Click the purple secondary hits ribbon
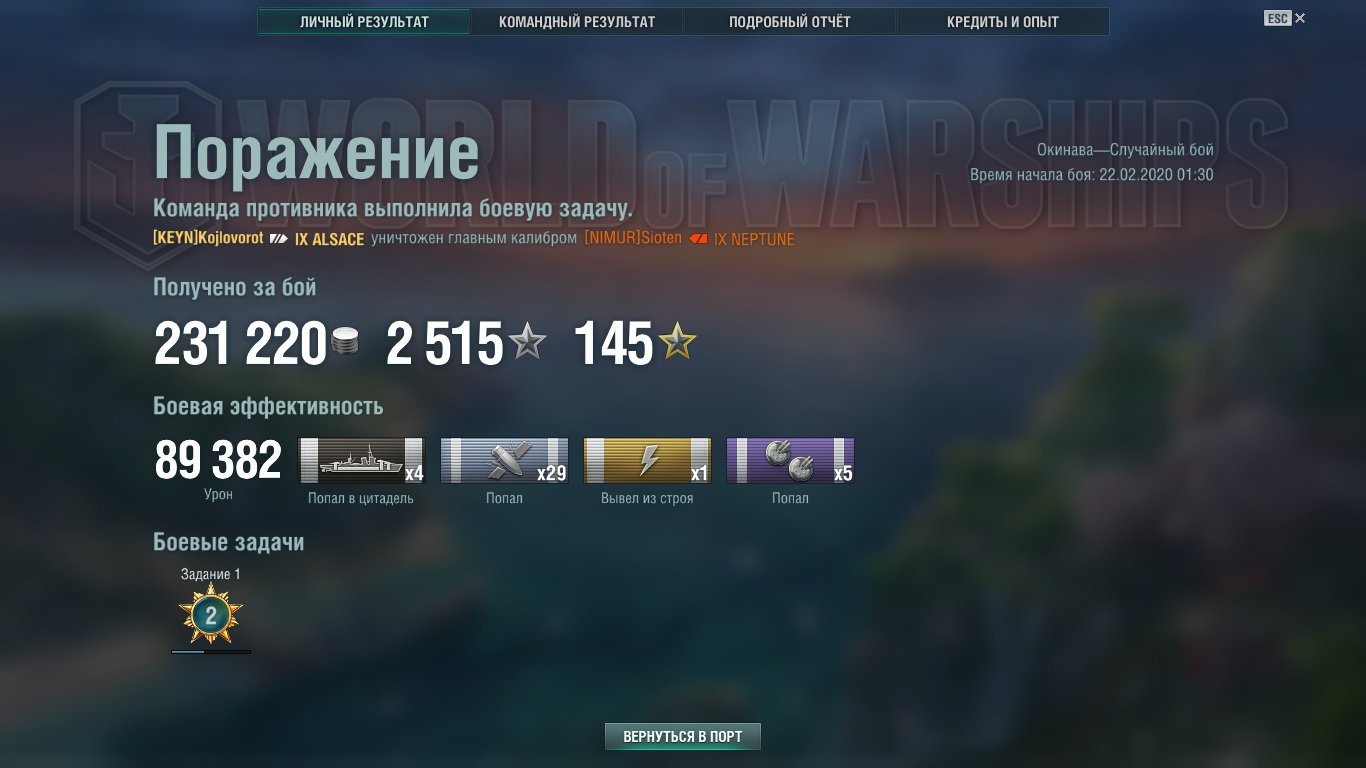 (x=790, y=461)
